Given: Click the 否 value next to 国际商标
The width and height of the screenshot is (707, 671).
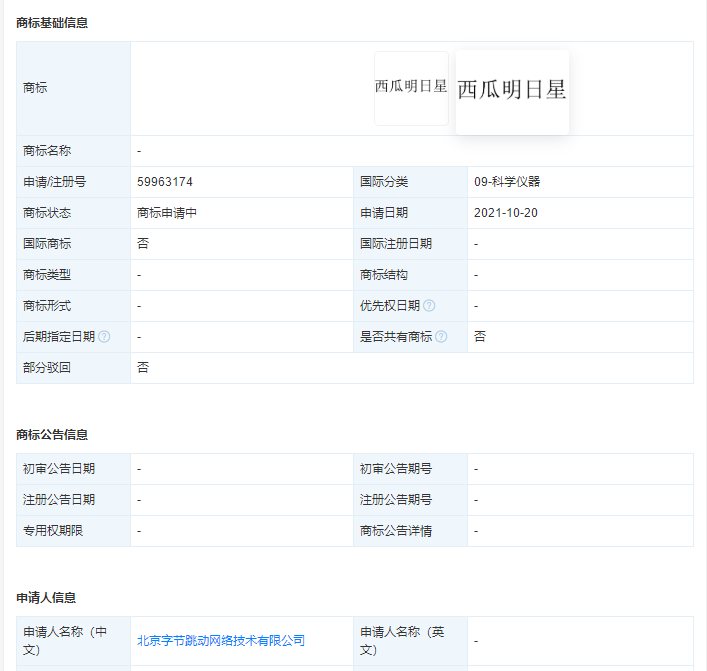Looking at the screenshot, I should pyautogui.click(x=143, y=244).
